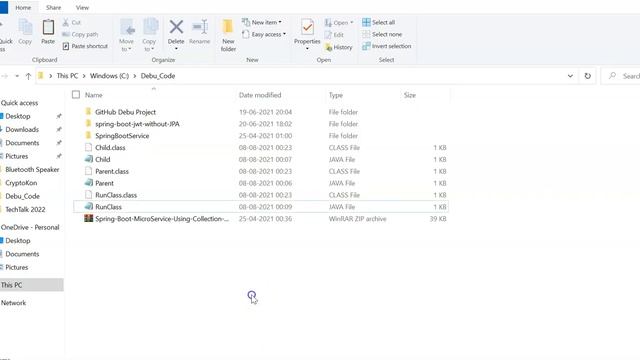Screen dimensions: 640x360
Task: Click the WinRAR ZIP archive file icon
Action: pos(89,219)
